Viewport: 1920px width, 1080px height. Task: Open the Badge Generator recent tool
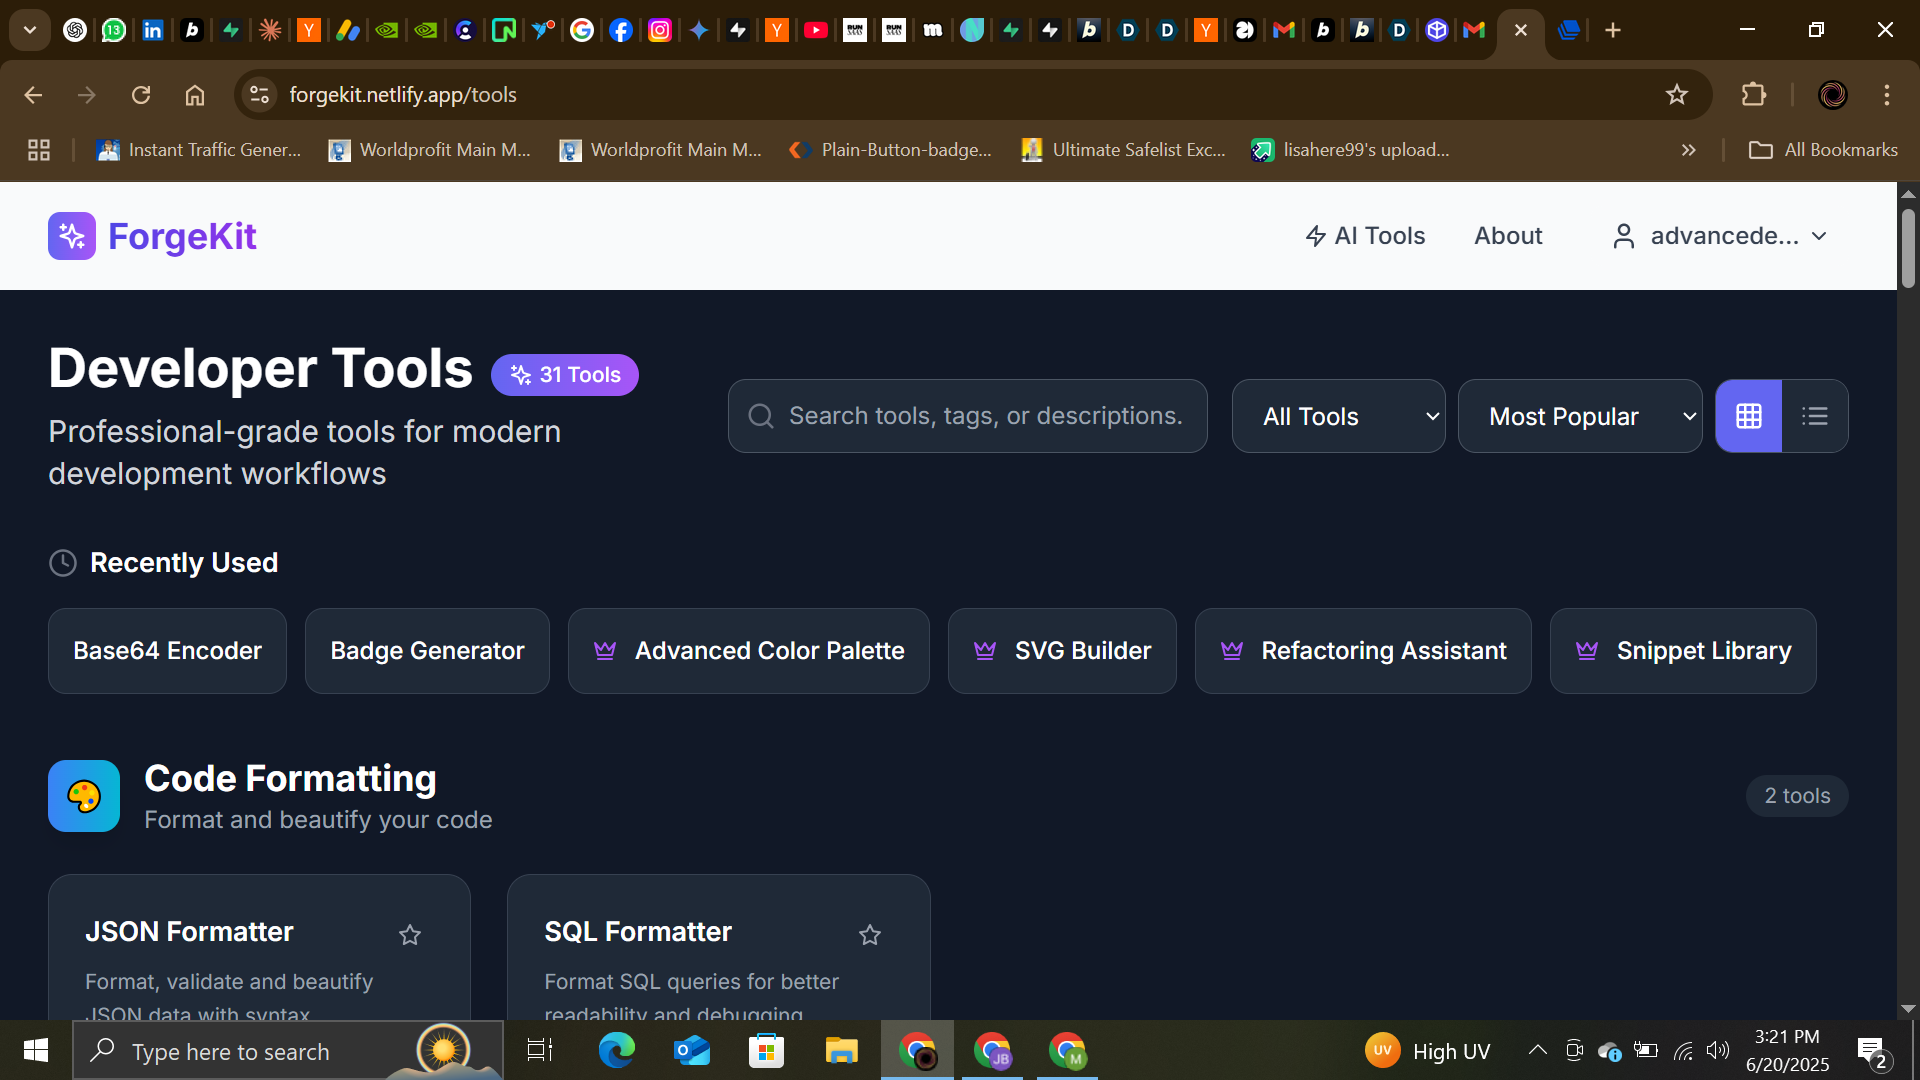click(427, 651)
